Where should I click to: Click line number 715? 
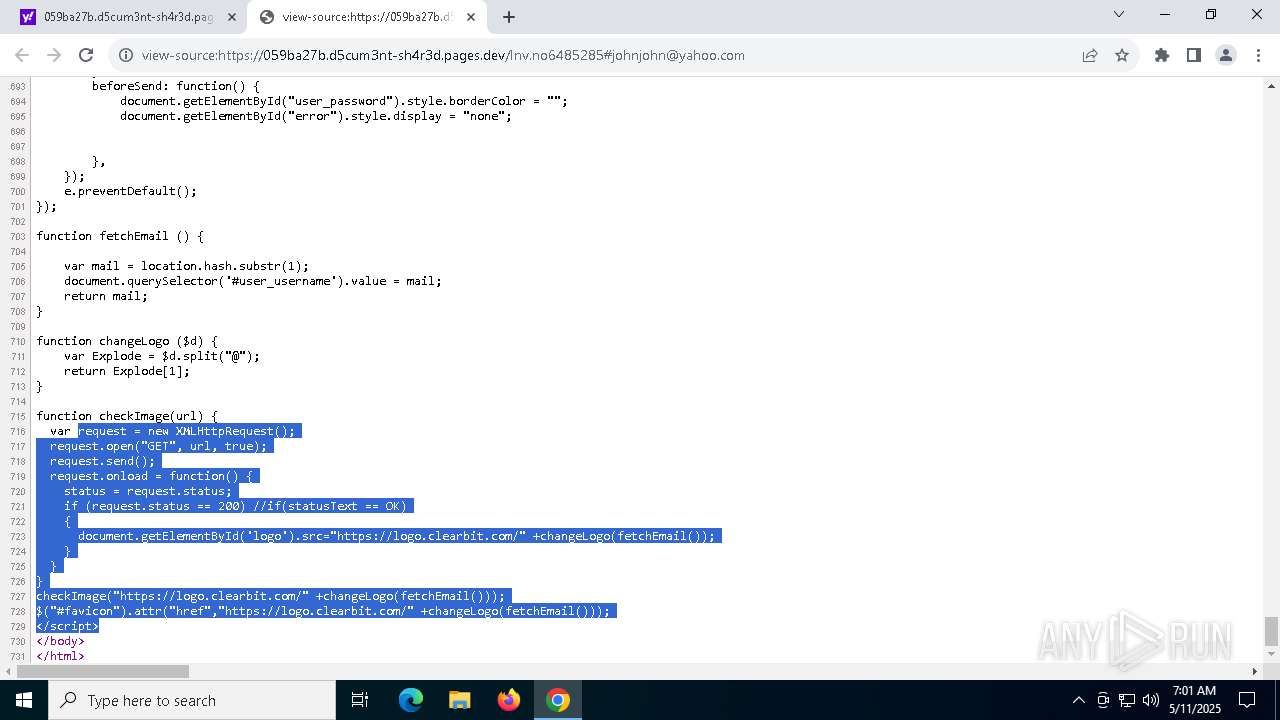[x=17, y=416]
